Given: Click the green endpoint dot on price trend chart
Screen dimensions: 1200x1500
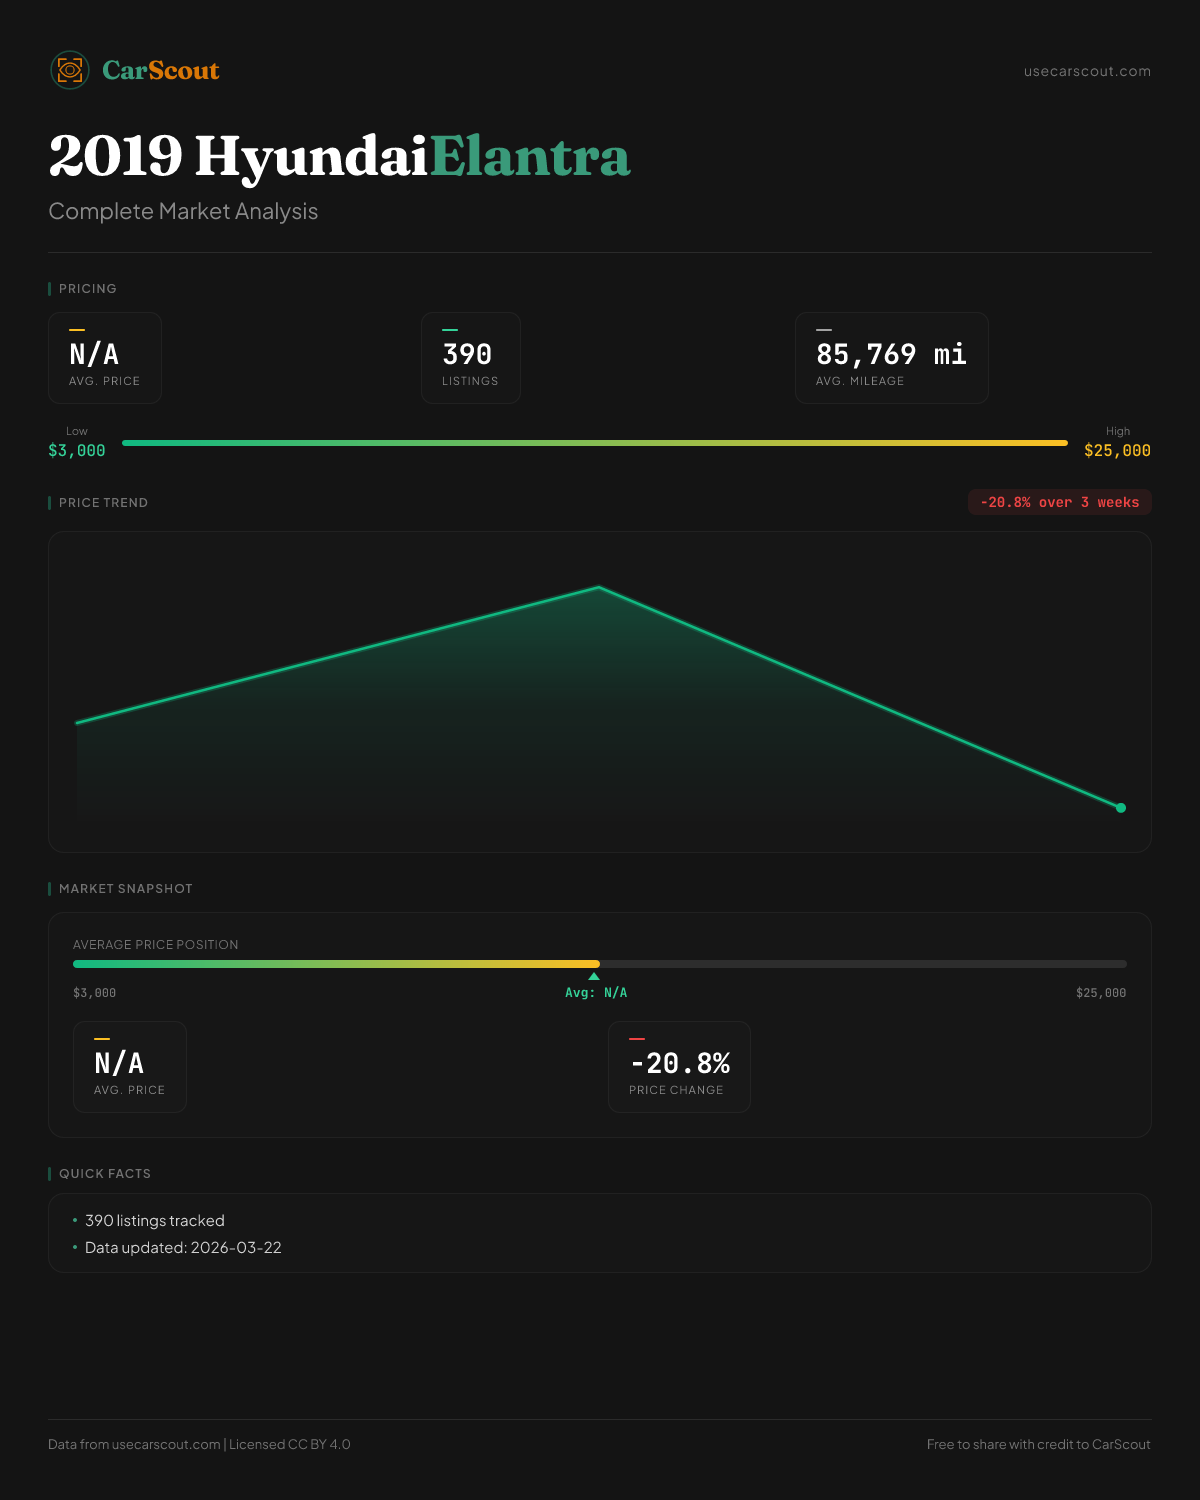Looking at the screenshot, I should [x=1120, y=808].
